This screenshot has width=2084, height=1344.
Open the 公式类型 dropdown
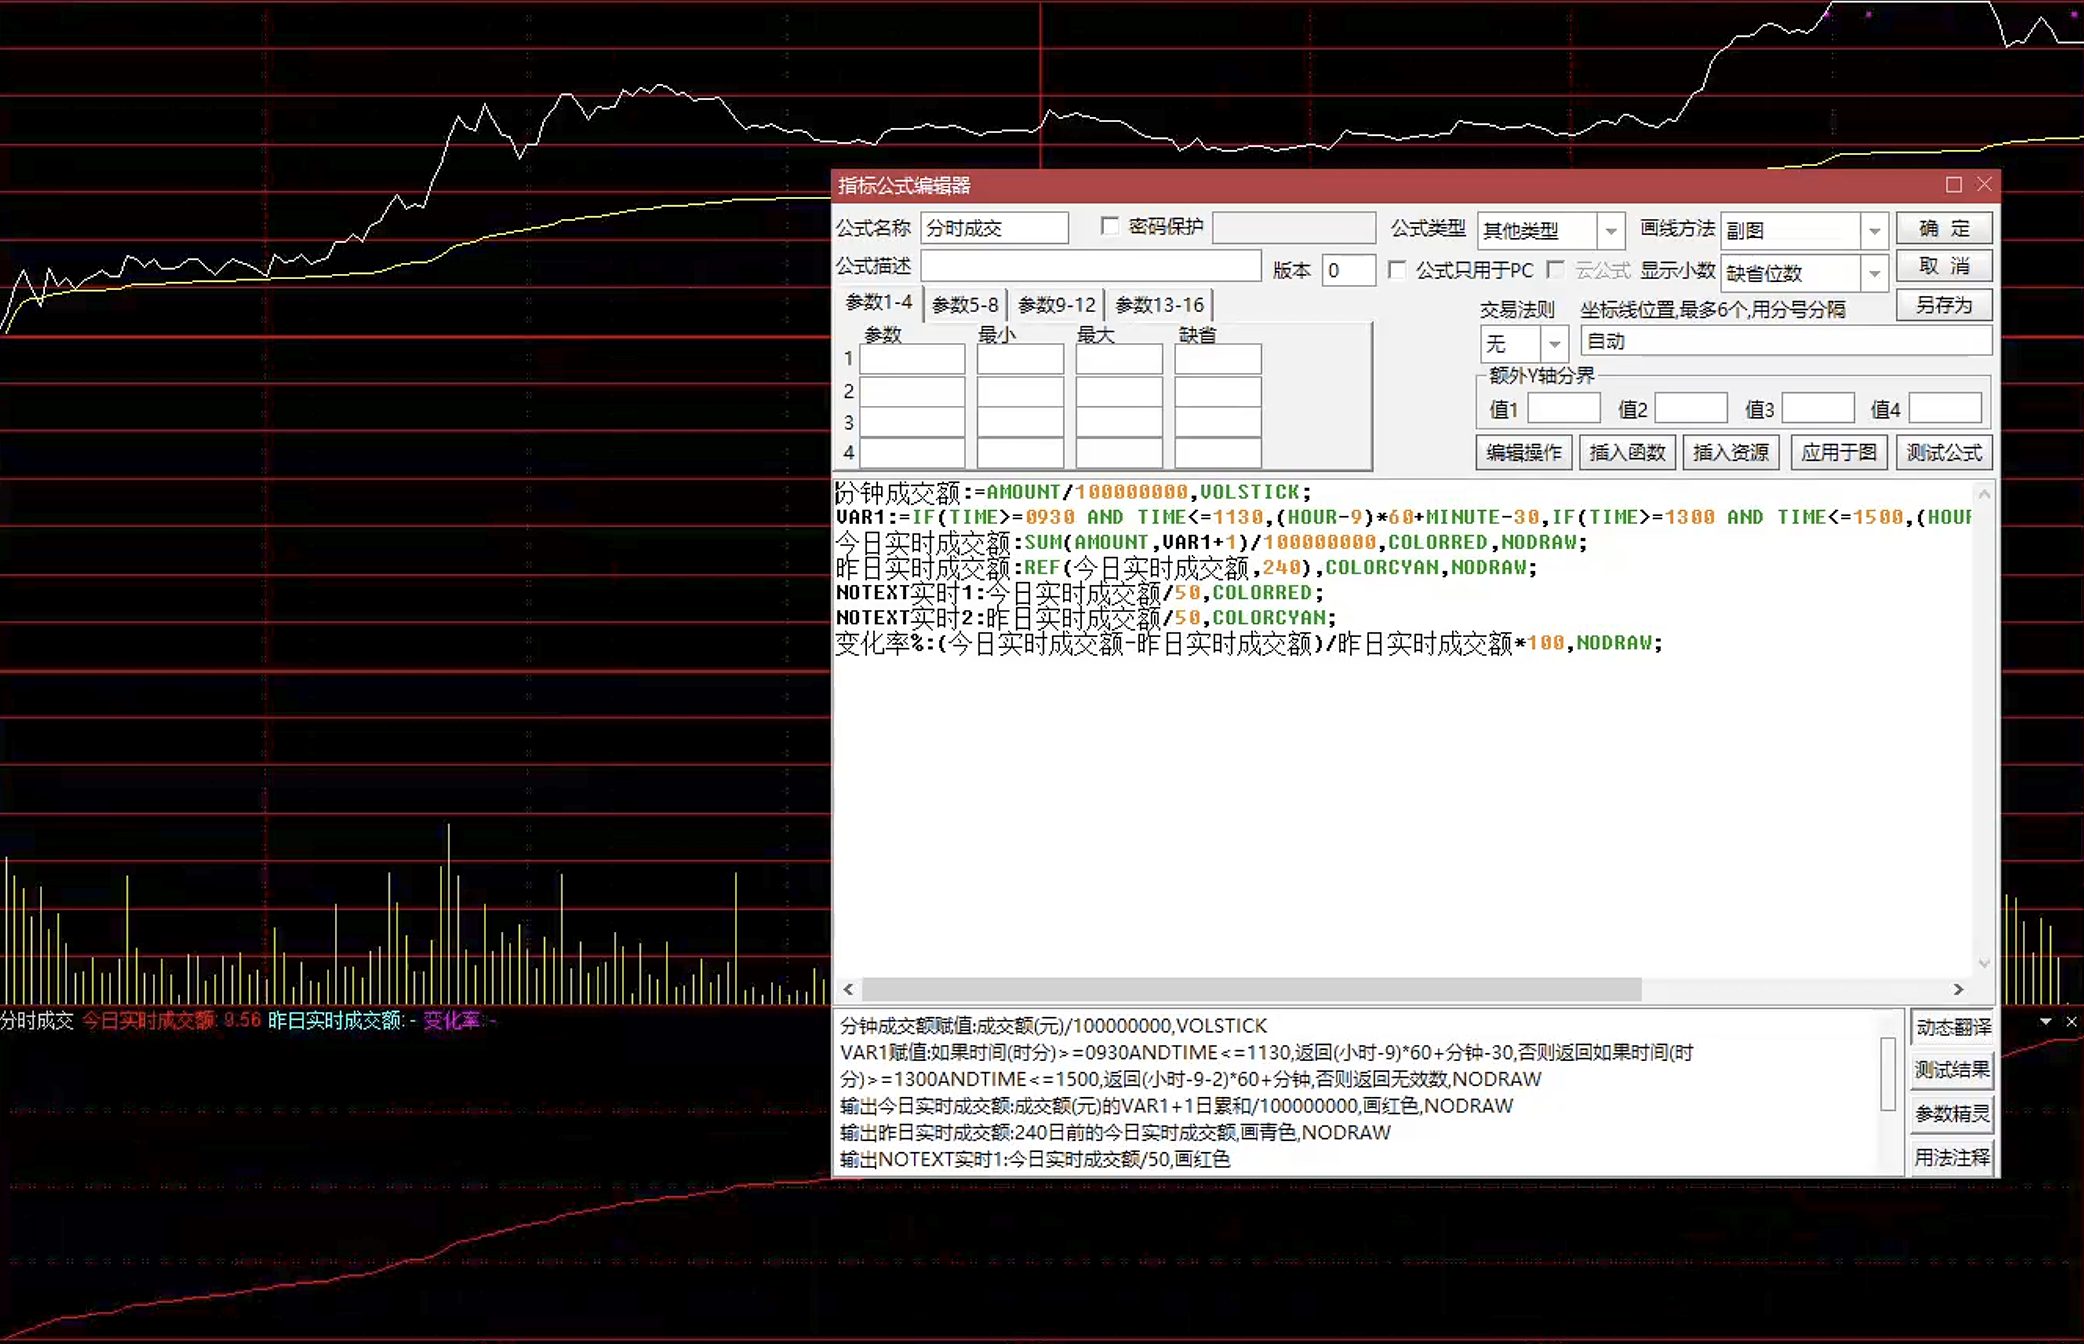coord(1610,231)
